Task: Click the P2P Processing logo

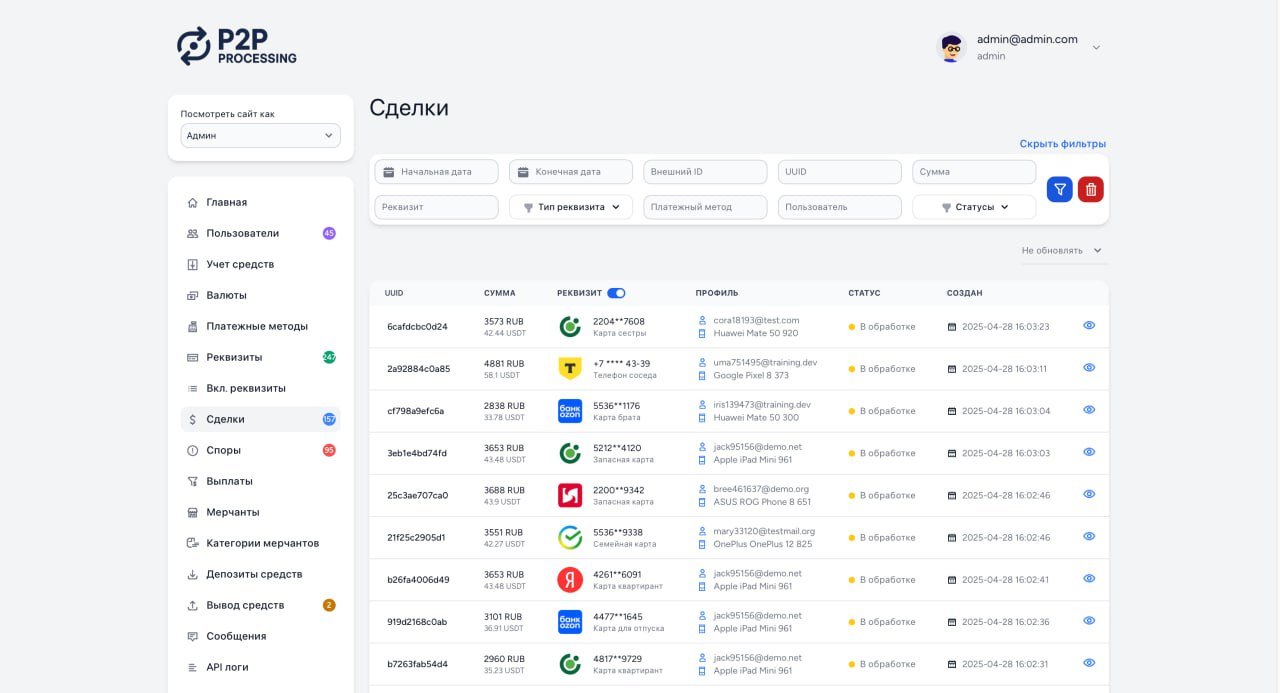Action: coord(237,46)
